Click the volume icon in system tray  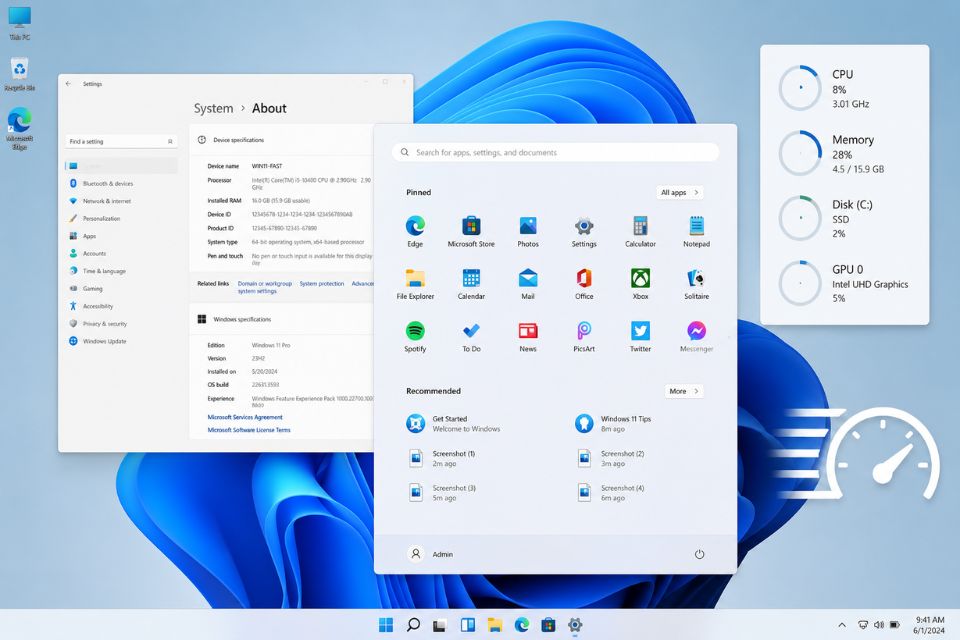click(x=879, y=625)
